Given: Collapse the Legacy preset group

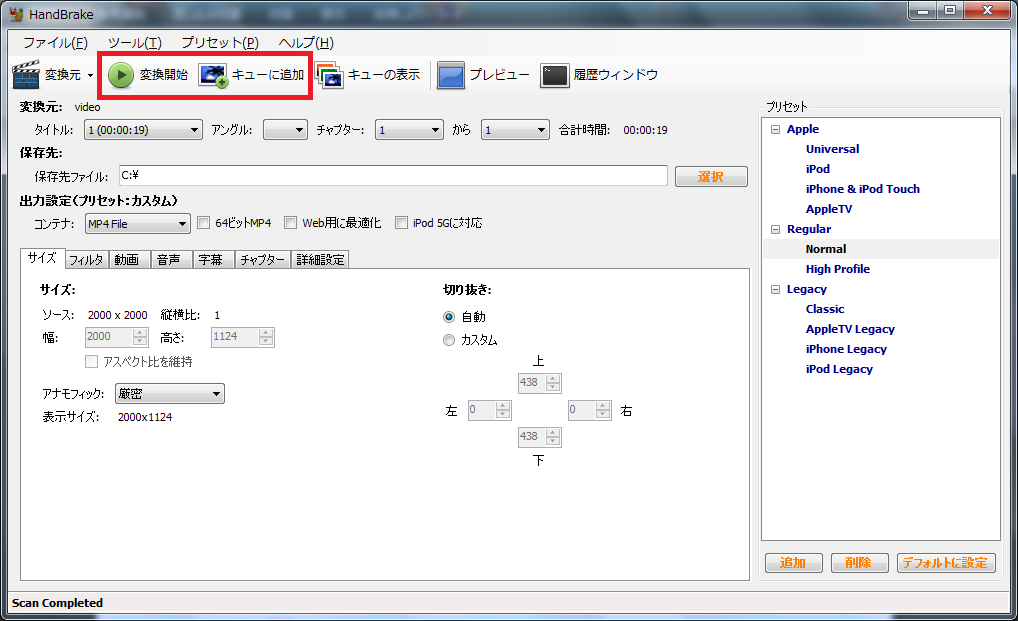Looking at the screenshot, I should [x=775, y=289].
